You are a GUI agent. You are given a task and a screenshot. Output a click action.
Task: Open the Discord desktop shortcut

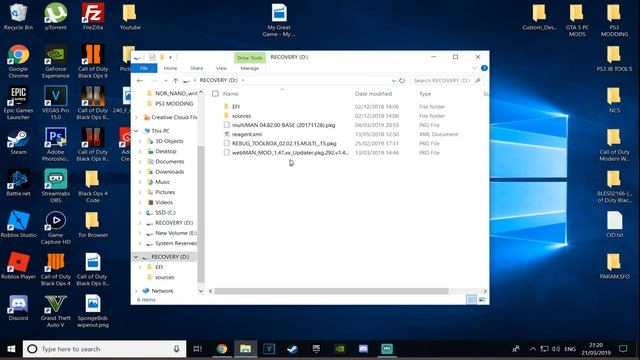pos(18,308)
